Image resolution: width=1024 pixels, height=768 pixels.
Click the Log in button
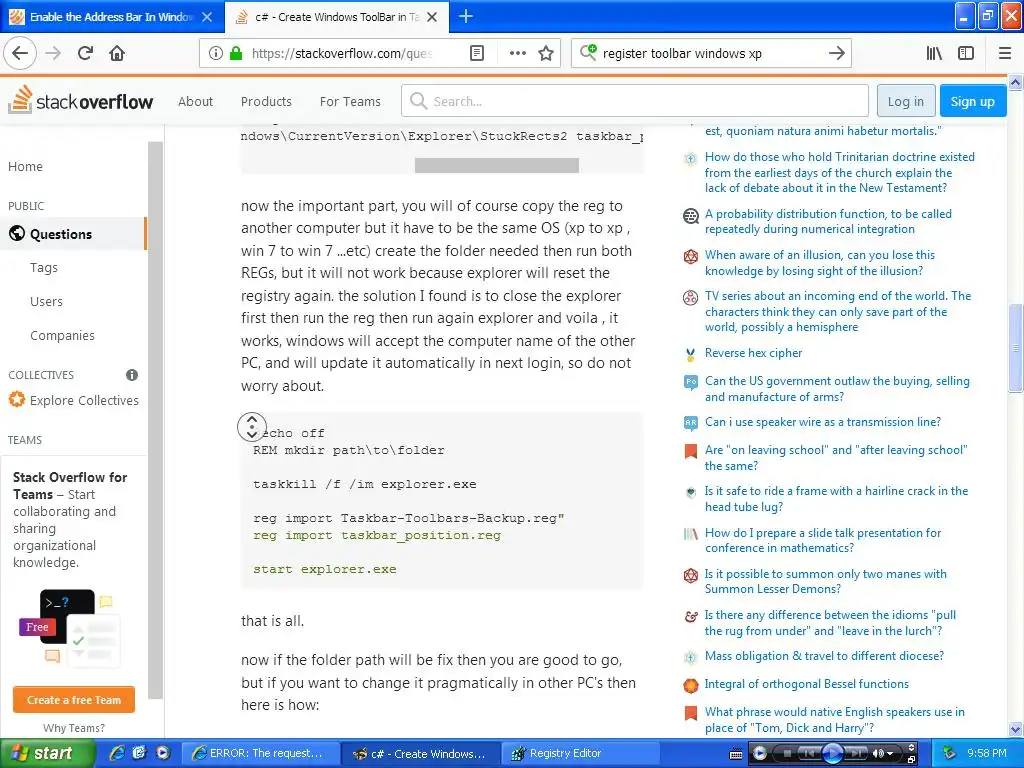point(906,101)
